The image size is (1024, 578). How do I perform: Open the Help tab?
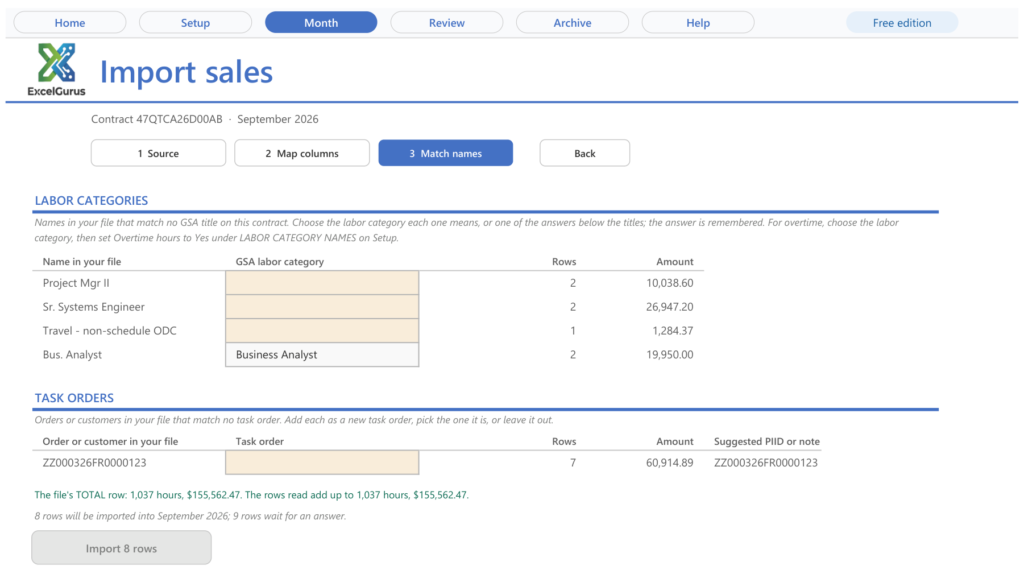pos(698,23)
